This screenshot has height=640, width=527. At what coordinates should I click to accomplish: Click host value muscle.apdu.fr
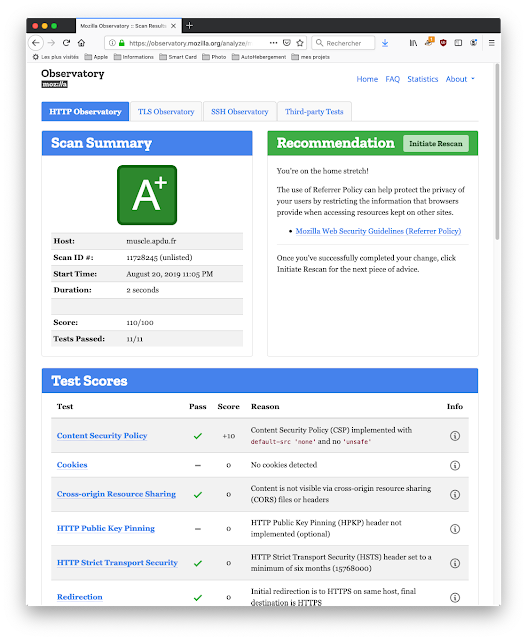151,241
